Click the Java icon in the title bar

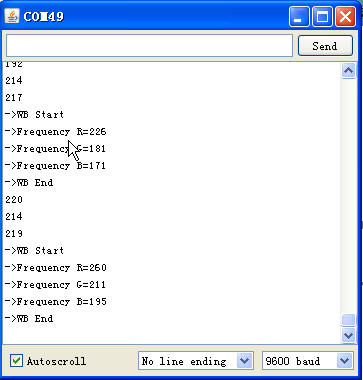(12, 16)
